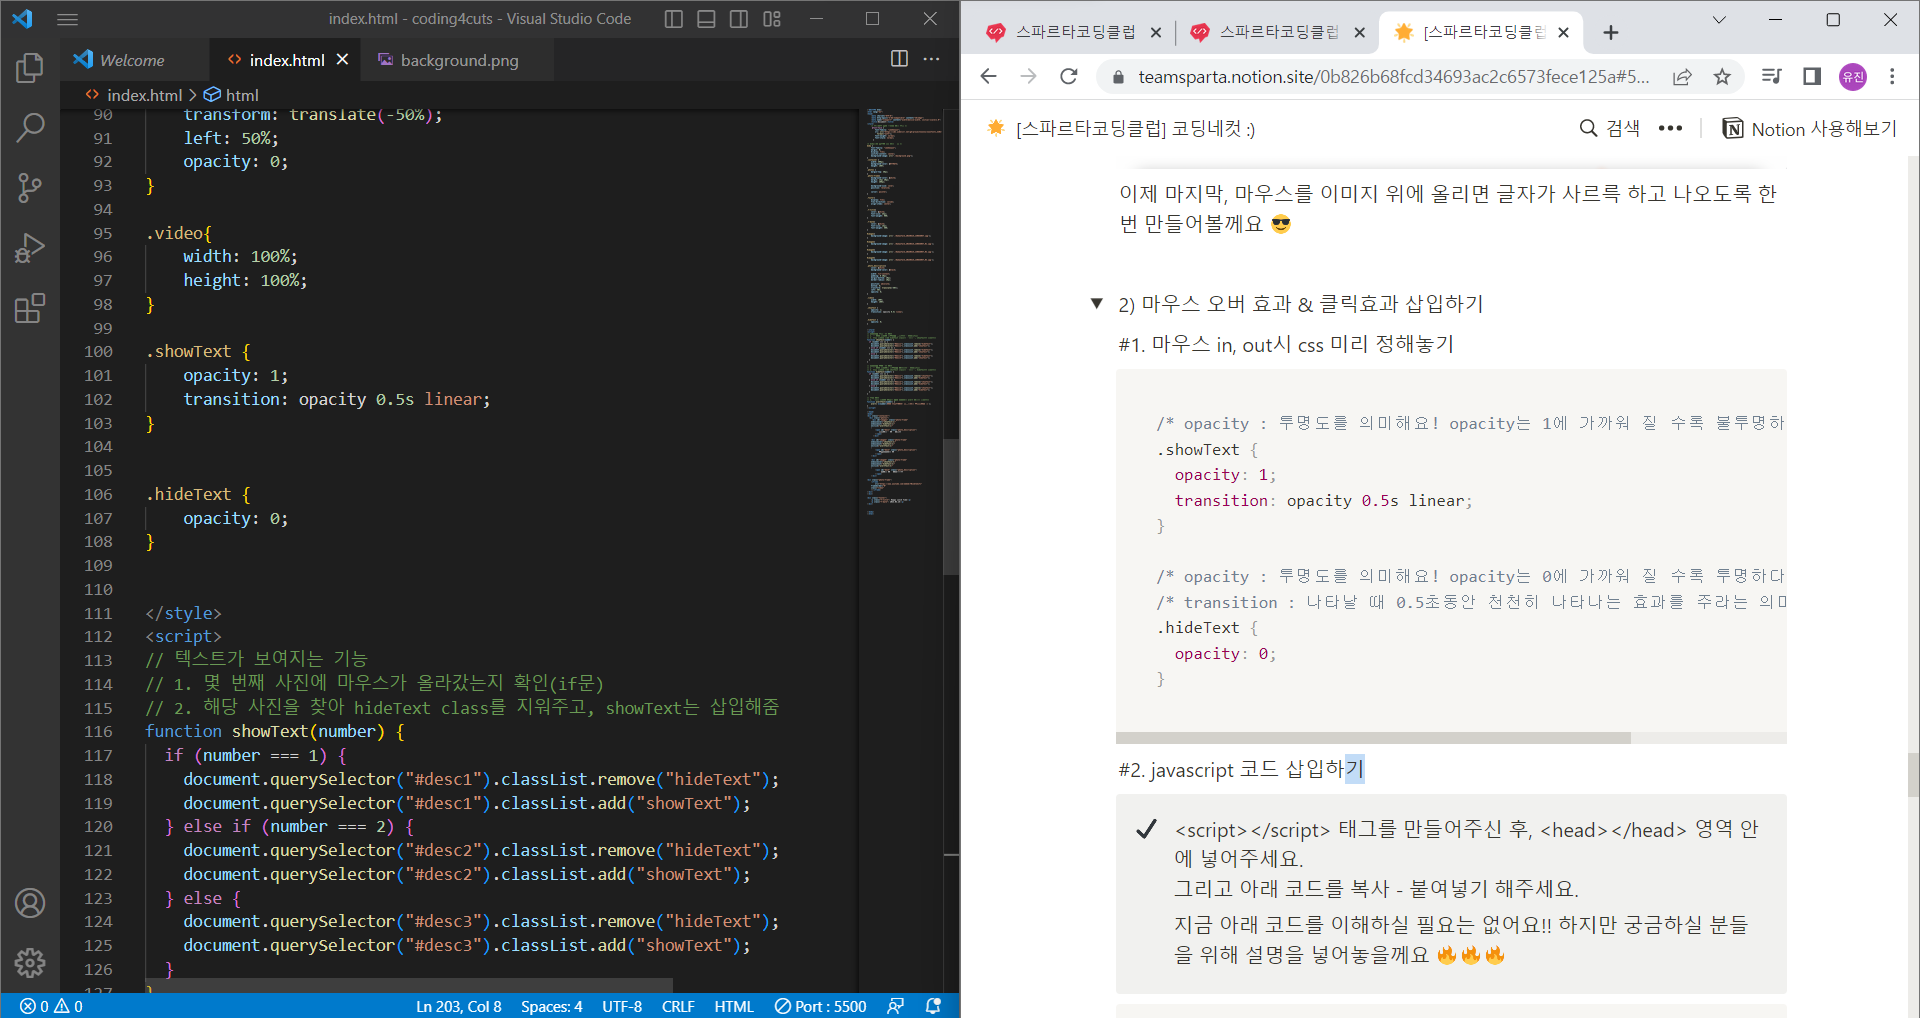Image resolution: width=1920 pixels, height=1018 pixels.
Task: Split the editor to the right
Action: [899, 59]
